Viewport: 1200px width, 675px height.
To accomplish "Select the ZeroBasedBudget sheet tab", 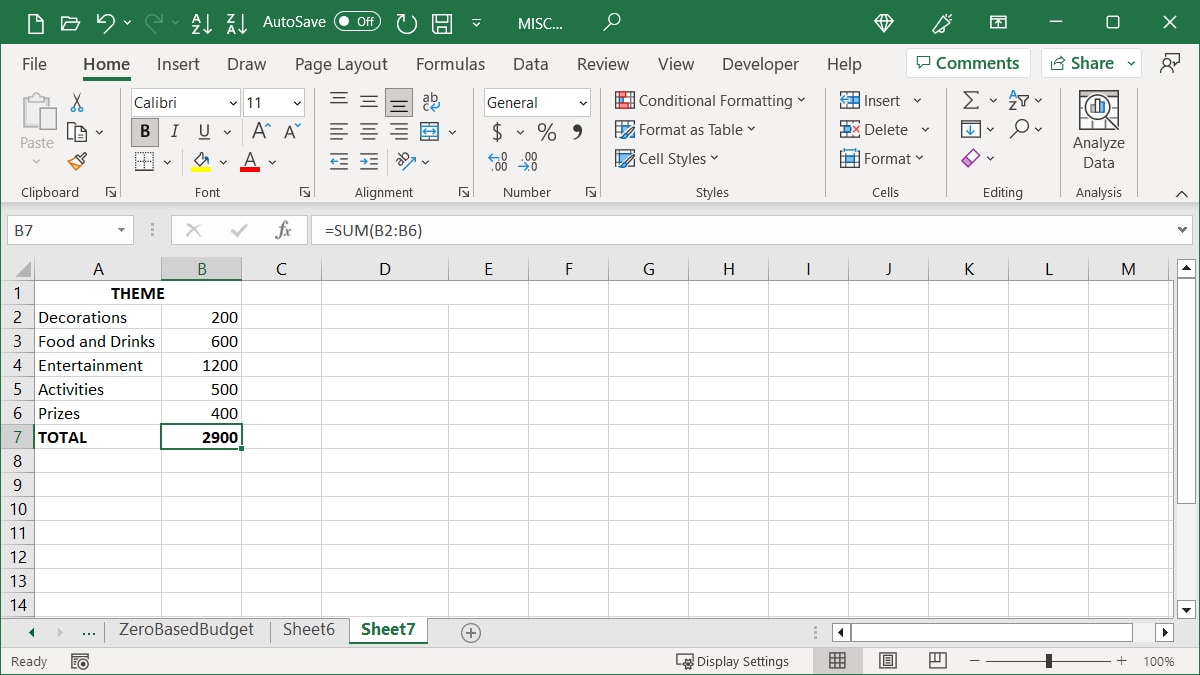I will click(185, 630).
